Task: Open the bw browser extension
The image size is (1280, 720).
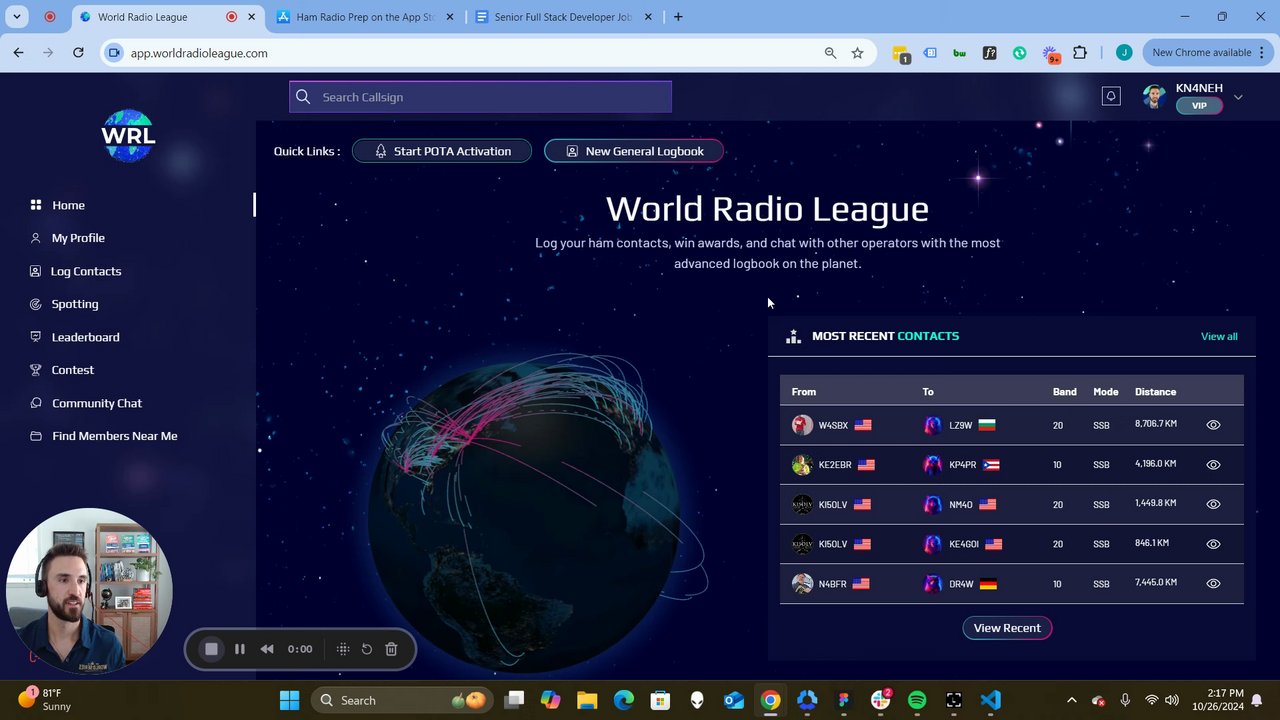Action: (x=960, y=53)
